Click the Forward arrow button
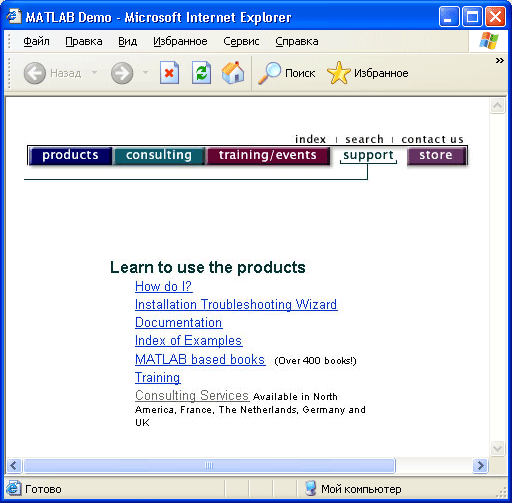 122,73
